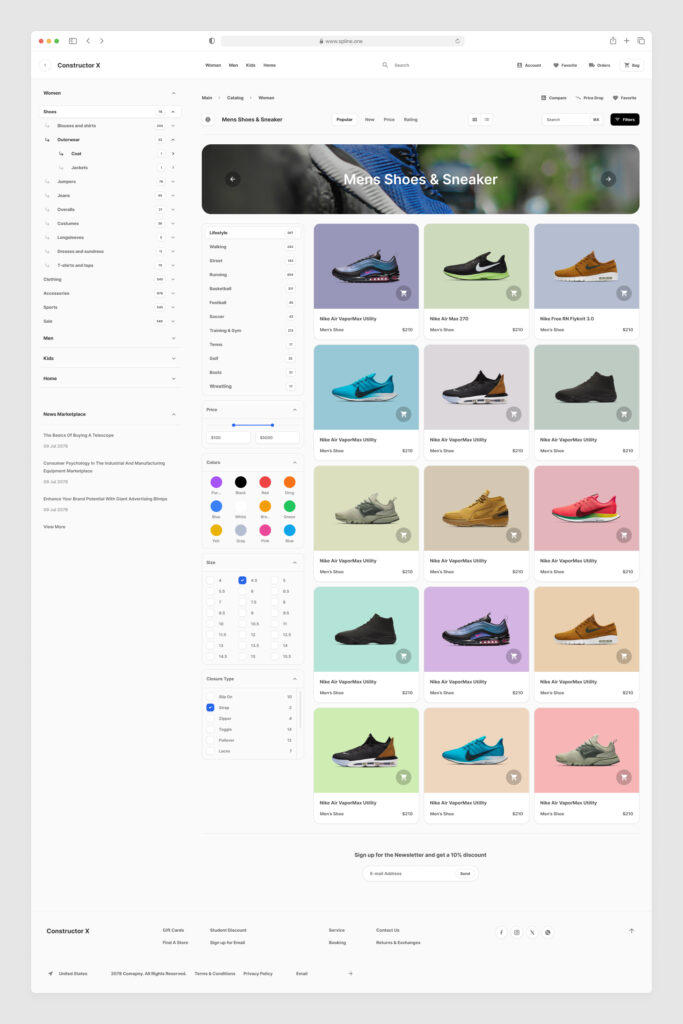Open the browser share icon

pyautogui.click(x=612, y=40)
